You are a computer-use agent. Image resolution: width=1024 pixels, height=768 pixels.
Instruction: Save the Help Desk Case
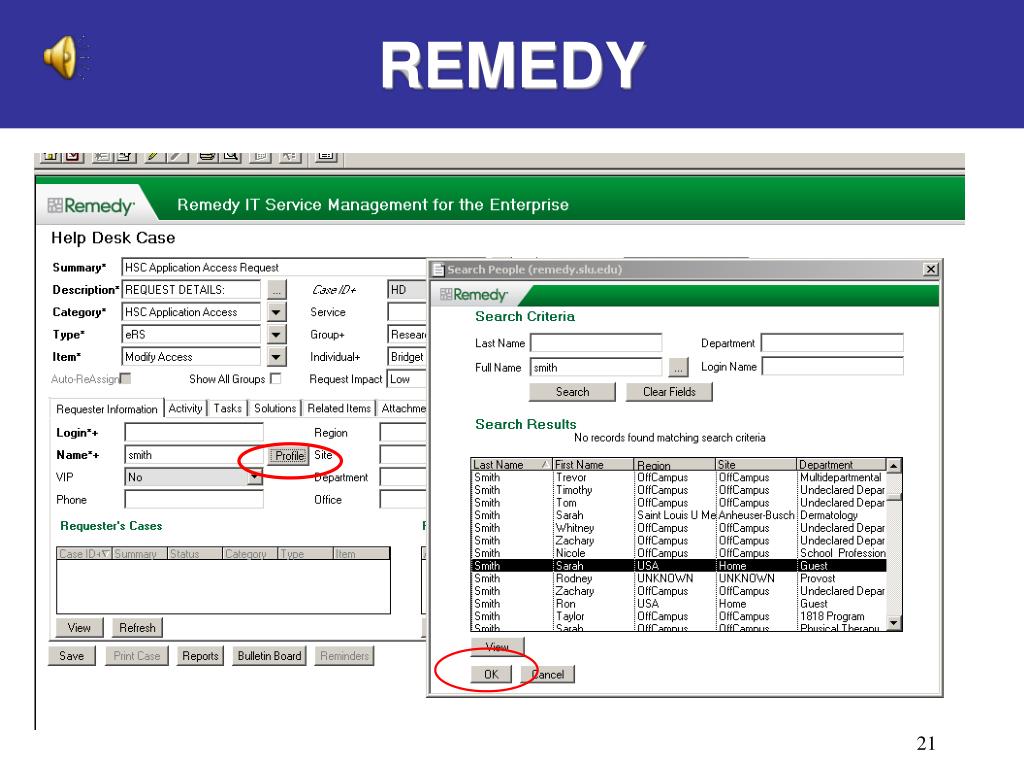click(71, 656)
